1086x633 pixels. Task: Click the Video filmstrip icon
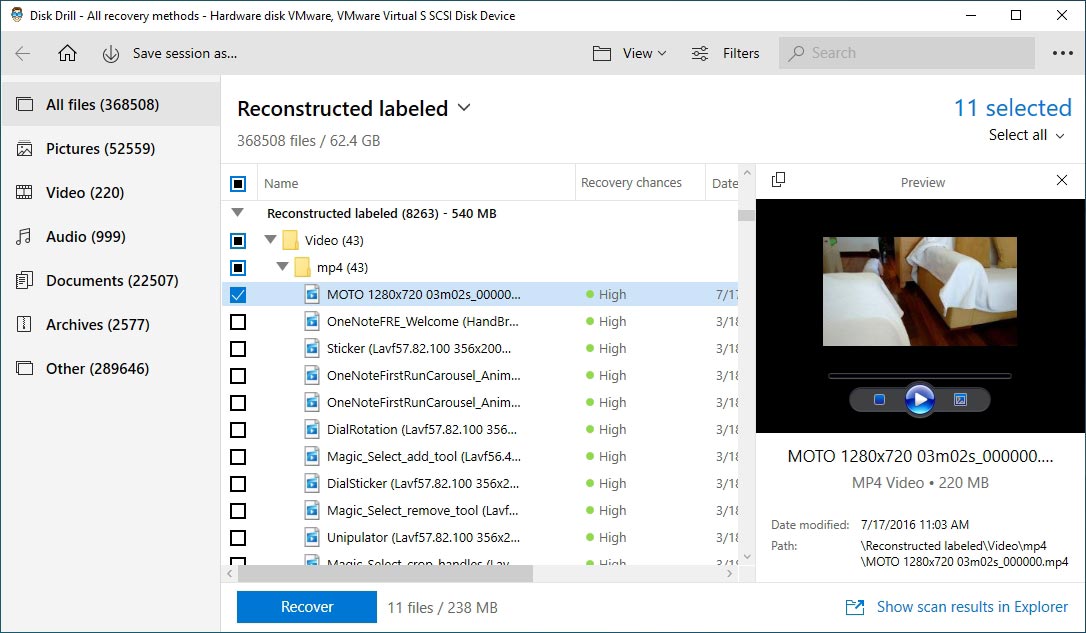24,193
